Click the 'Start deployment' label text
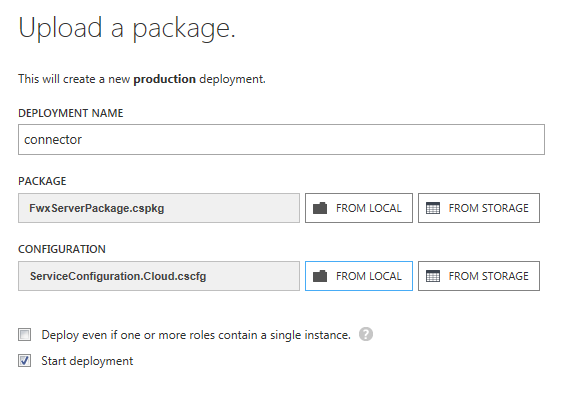The width and height of the screenshot is (574, 396). coord(87,361)
